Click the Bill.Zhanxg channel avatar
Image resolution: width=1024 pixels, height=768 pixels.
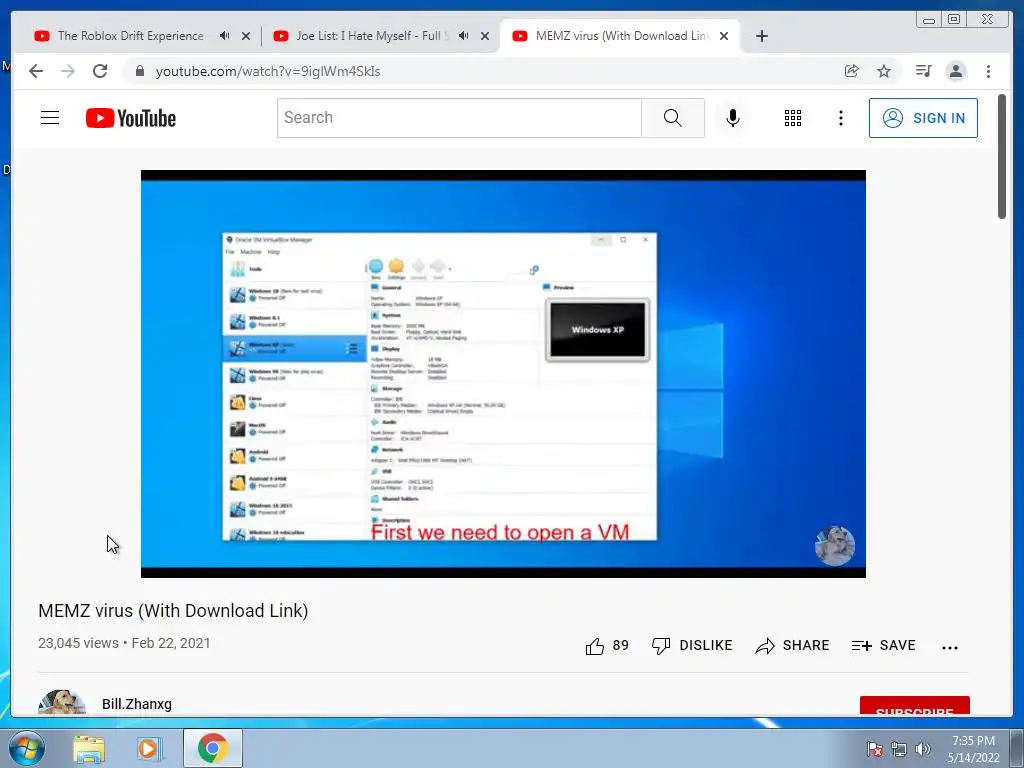(61, 703)
